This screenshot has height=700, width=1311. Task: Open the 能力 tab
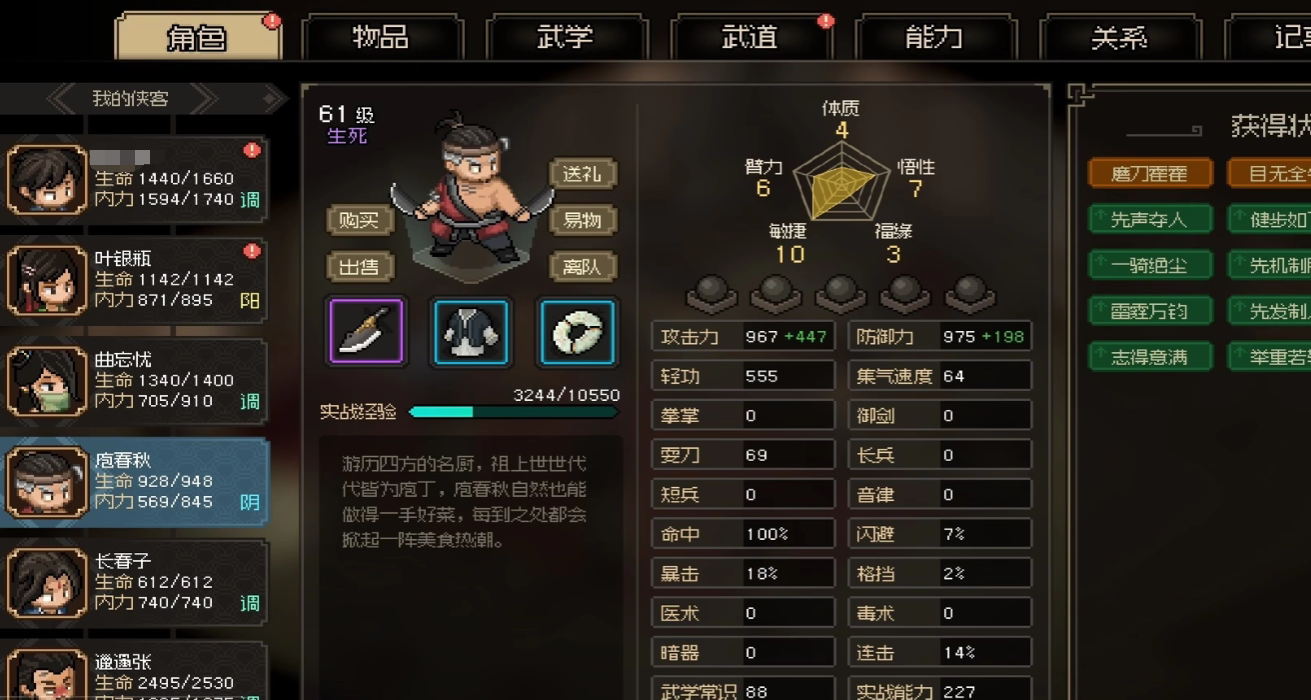934,38
